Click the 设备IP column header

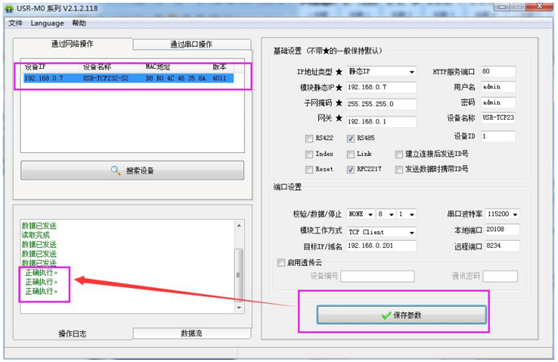35,67
